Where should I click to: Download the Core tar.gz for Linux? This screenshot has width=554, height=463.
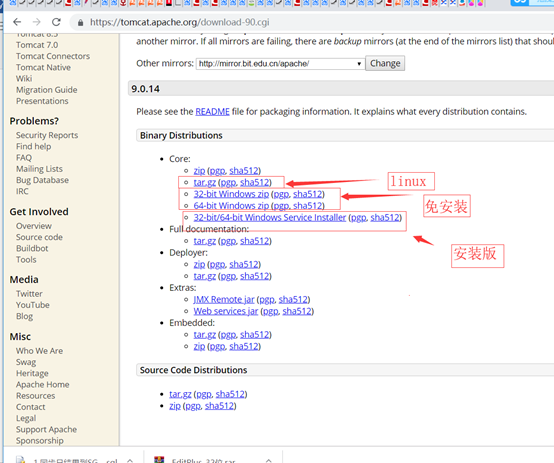[x=205, y=182]
